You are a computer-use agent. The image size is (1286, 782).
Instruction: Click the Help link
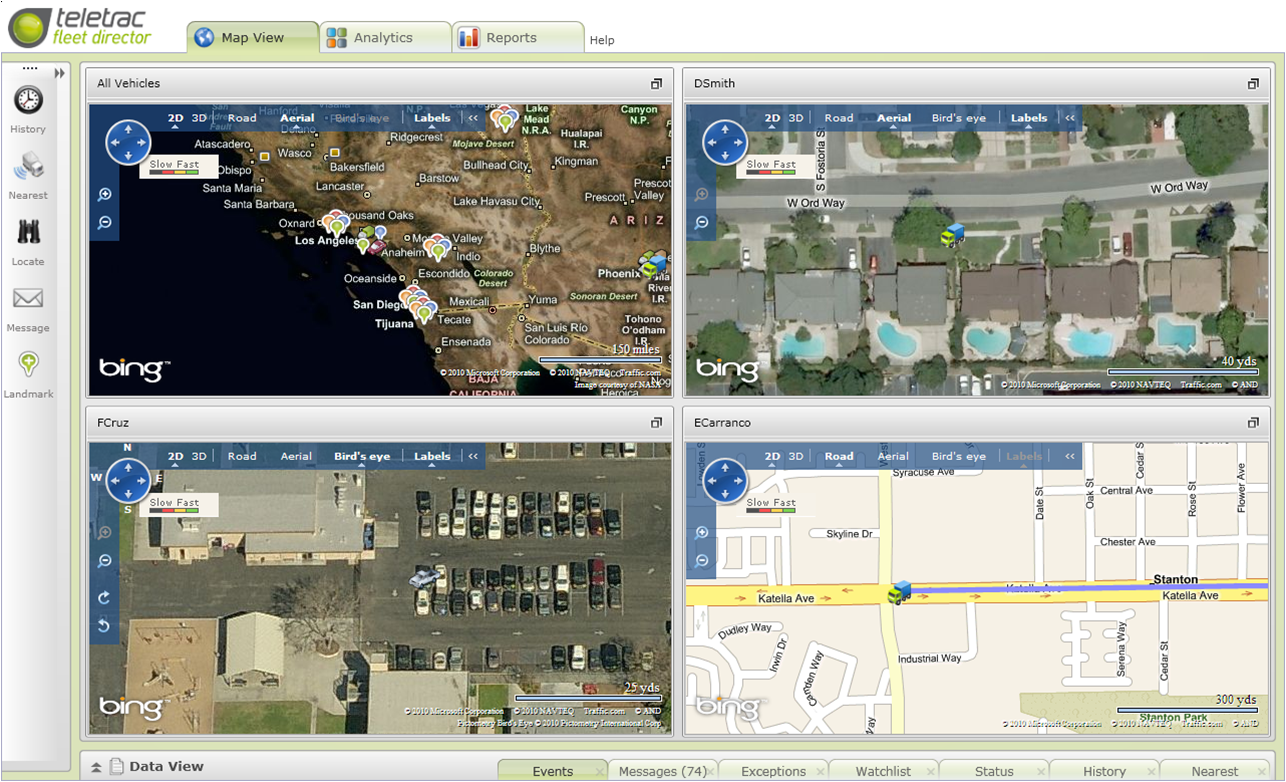[602, 40]
